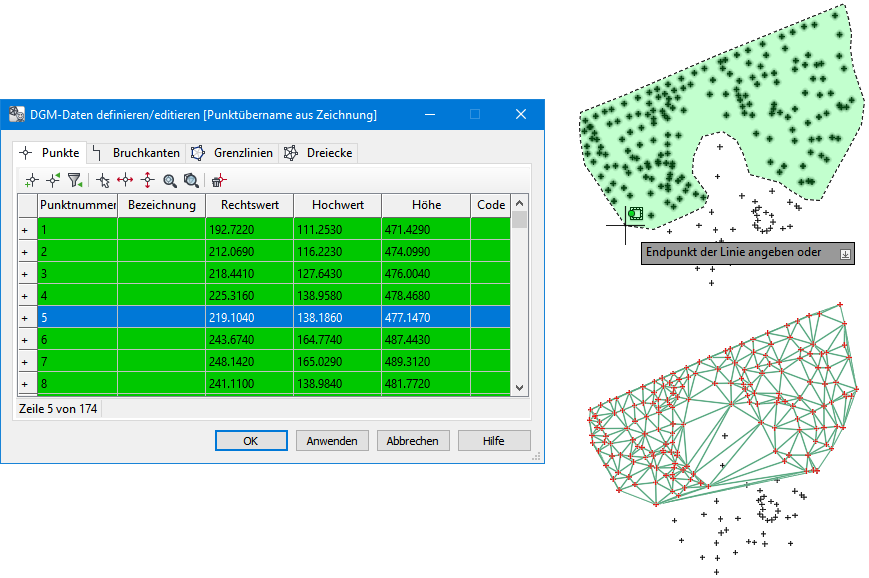Expand row of point number 8
The image size is (869, 578).
25,384
